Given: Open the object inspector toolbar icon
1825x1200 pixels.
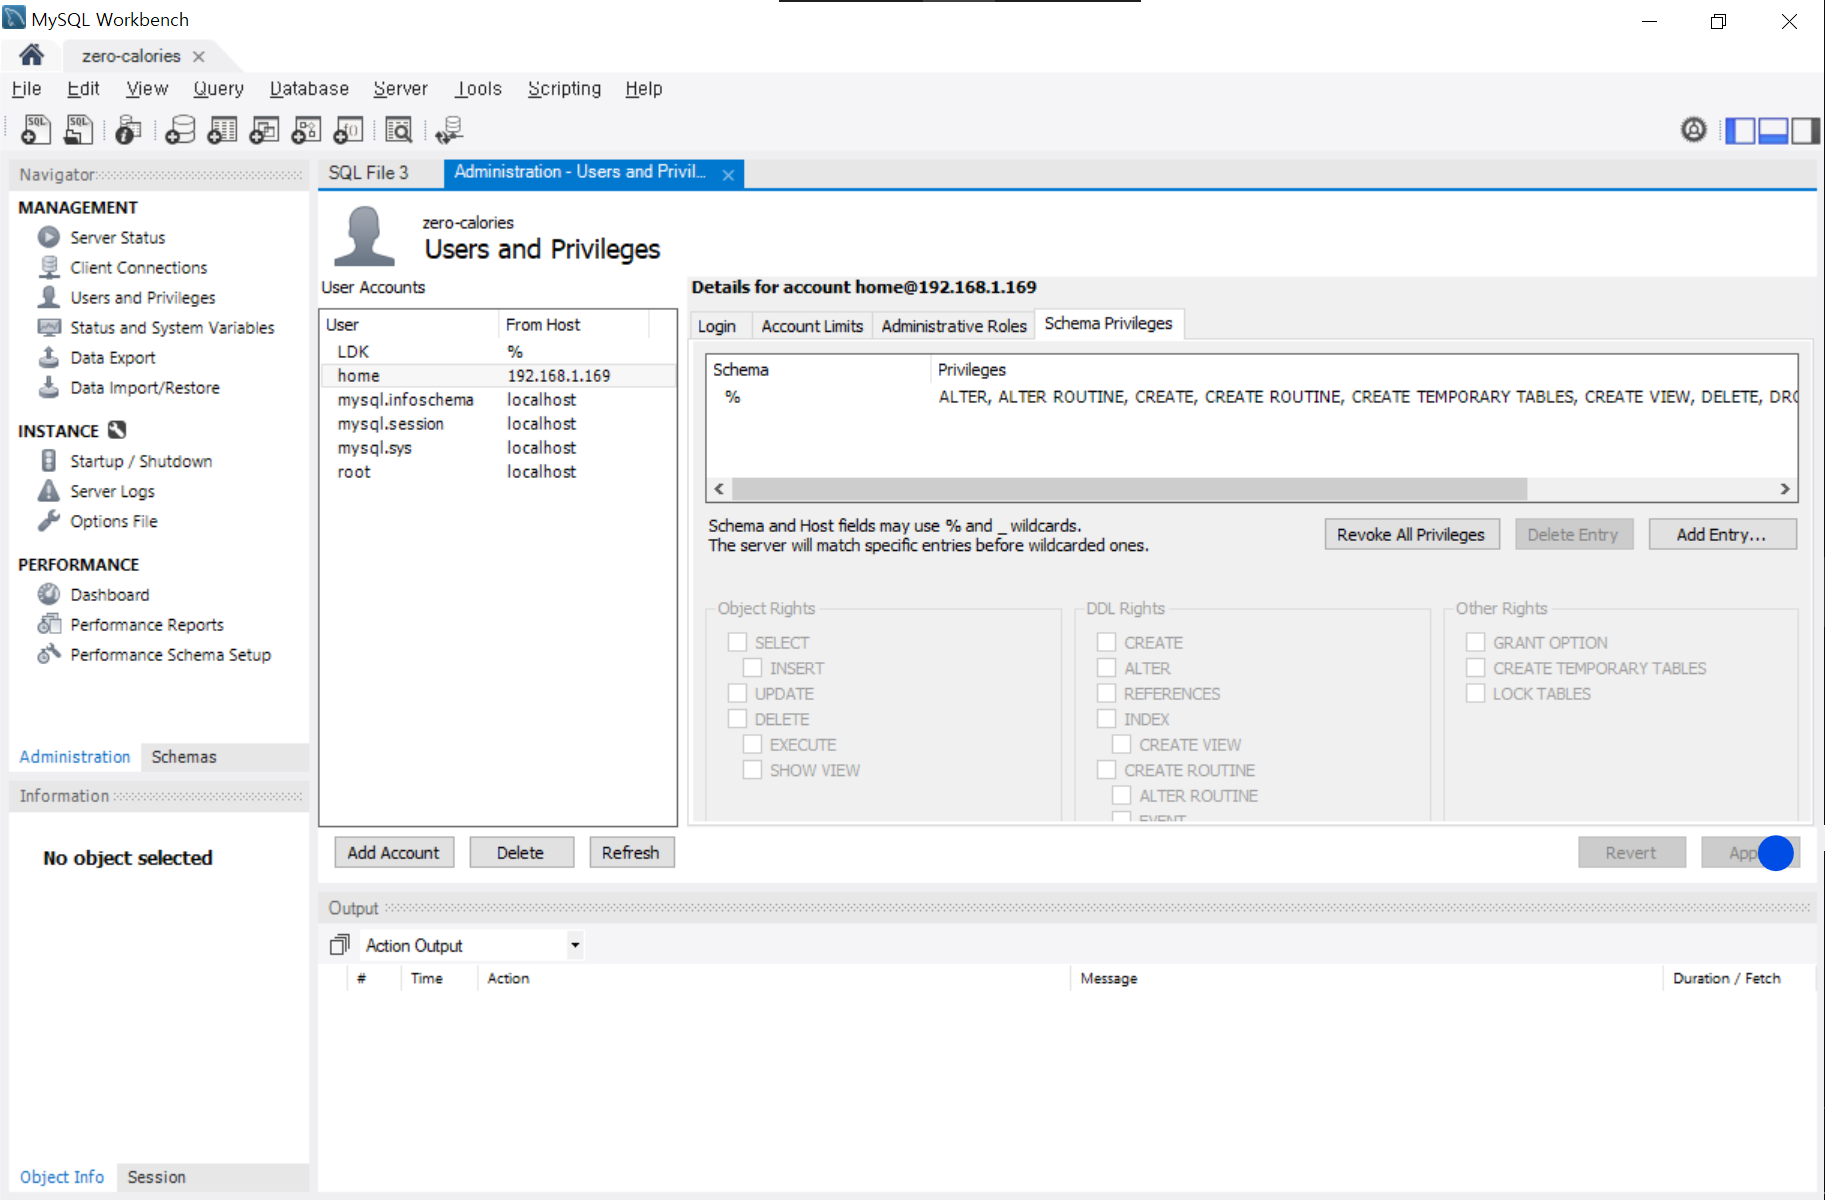Looking at the screenshot, I should click(x=128, y=130).
